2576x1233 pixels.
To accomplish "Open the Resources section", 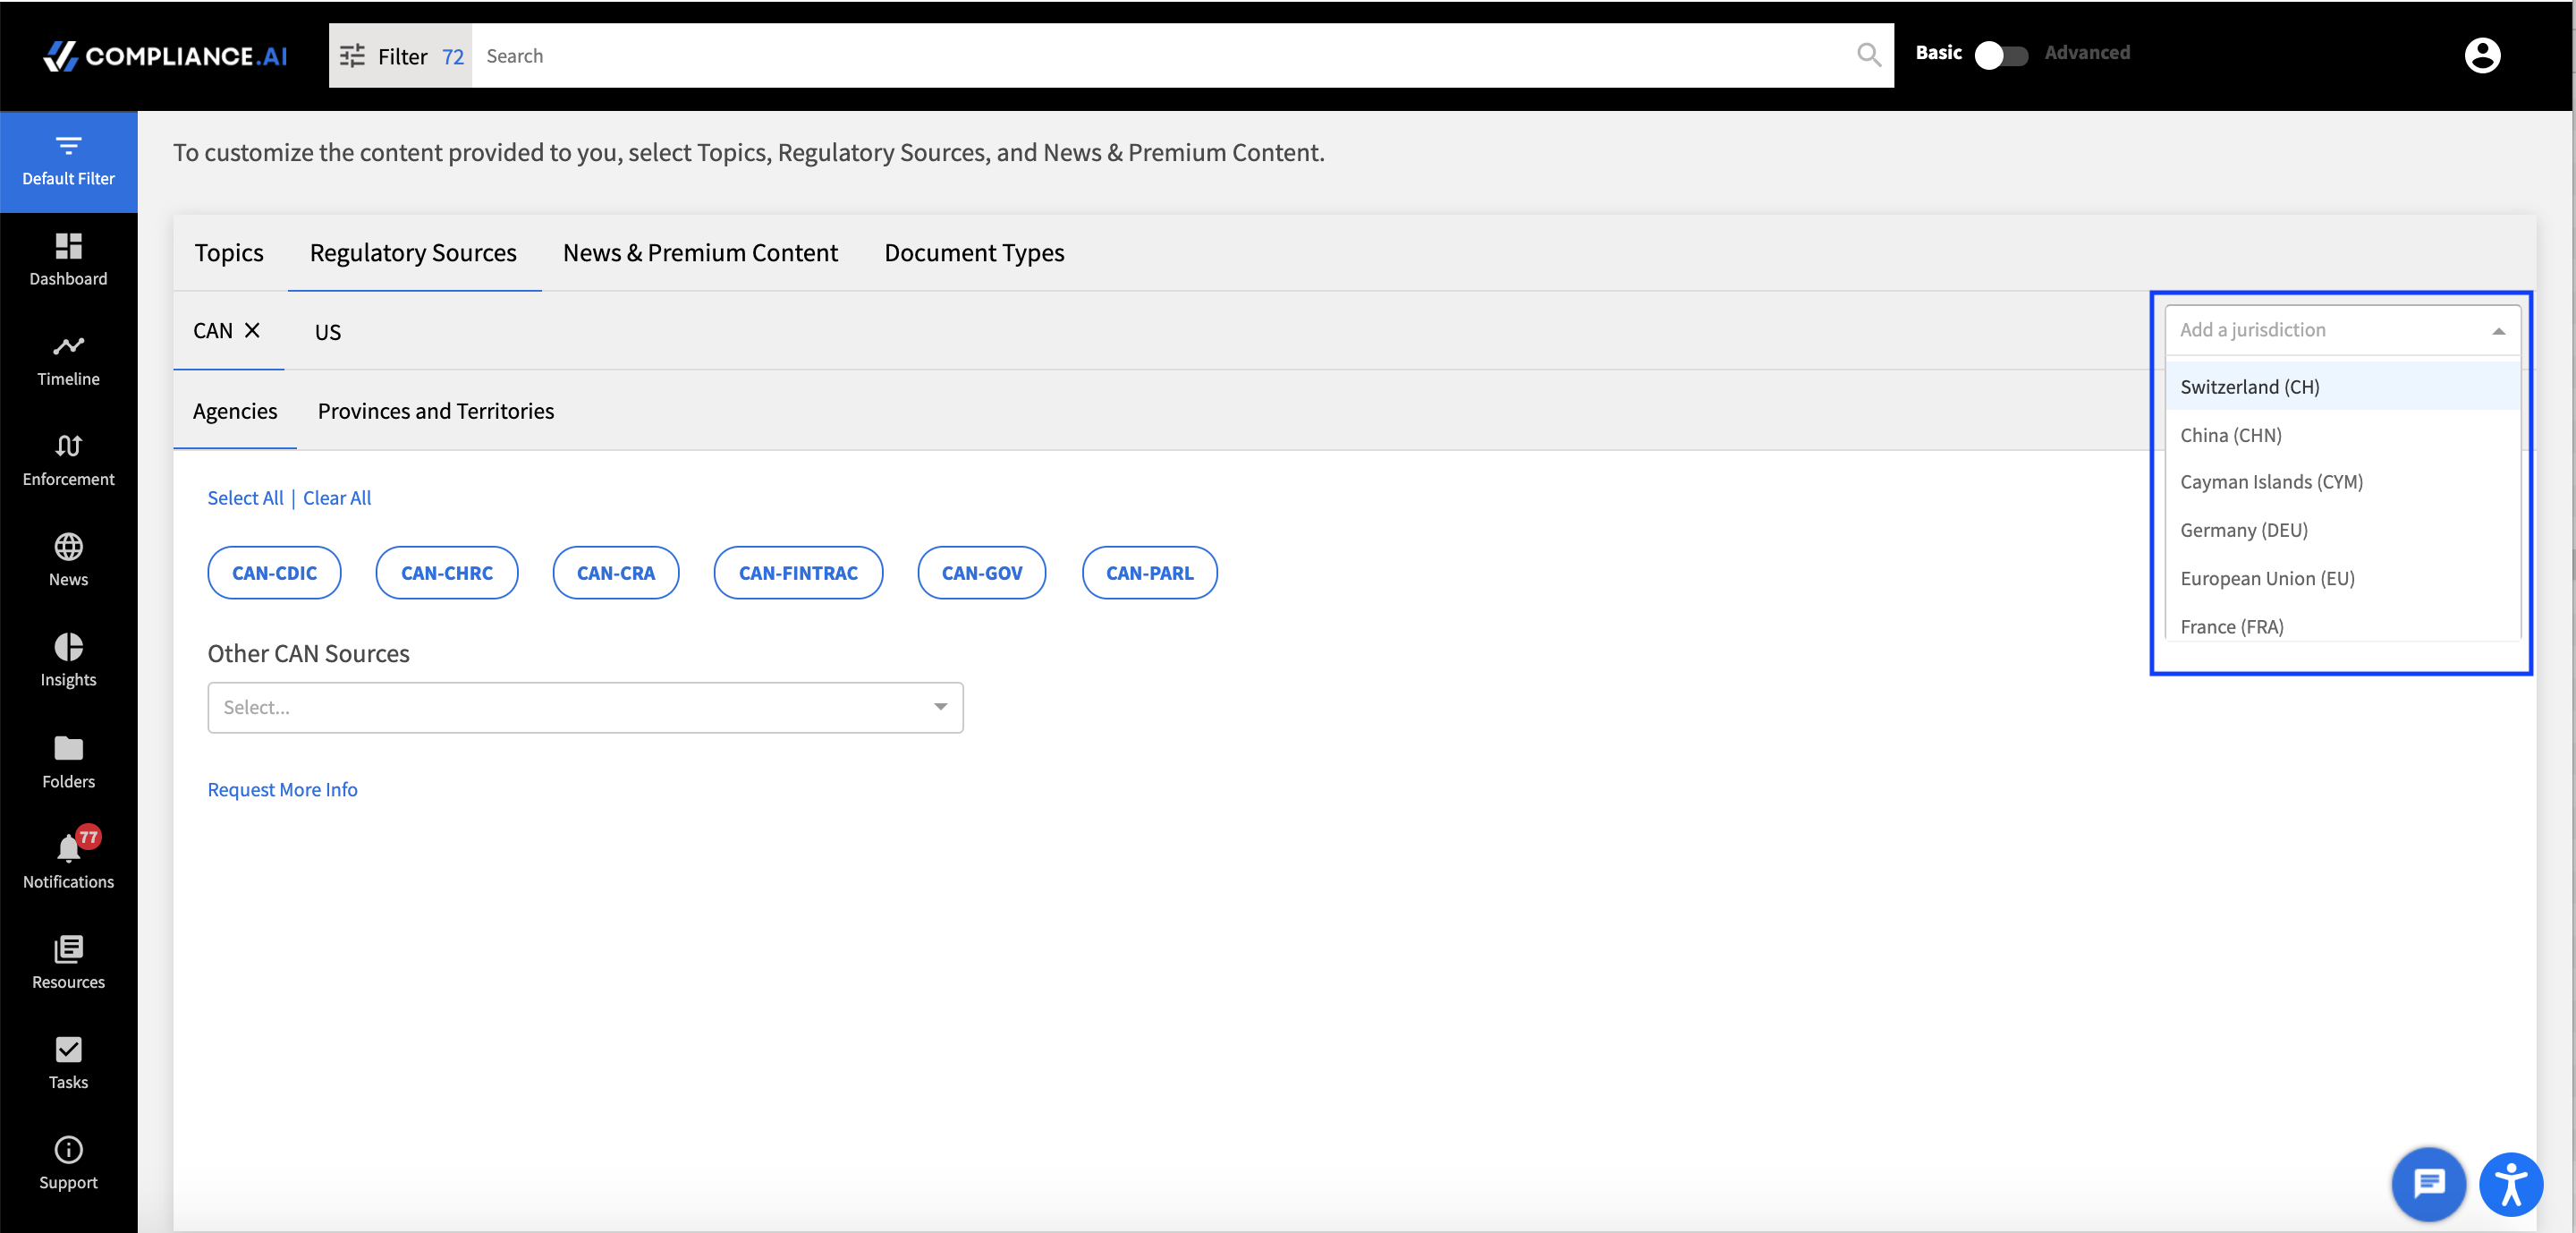I will pos(68,962).
